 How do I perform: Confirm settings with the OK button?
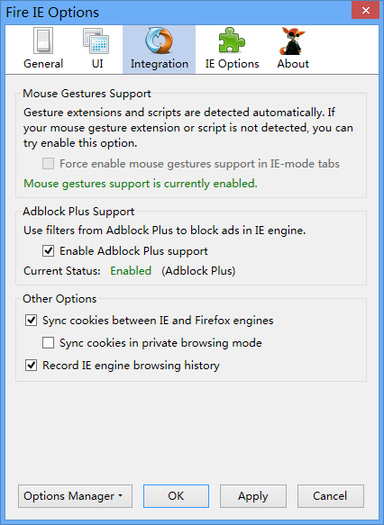[x=176, y=496]
